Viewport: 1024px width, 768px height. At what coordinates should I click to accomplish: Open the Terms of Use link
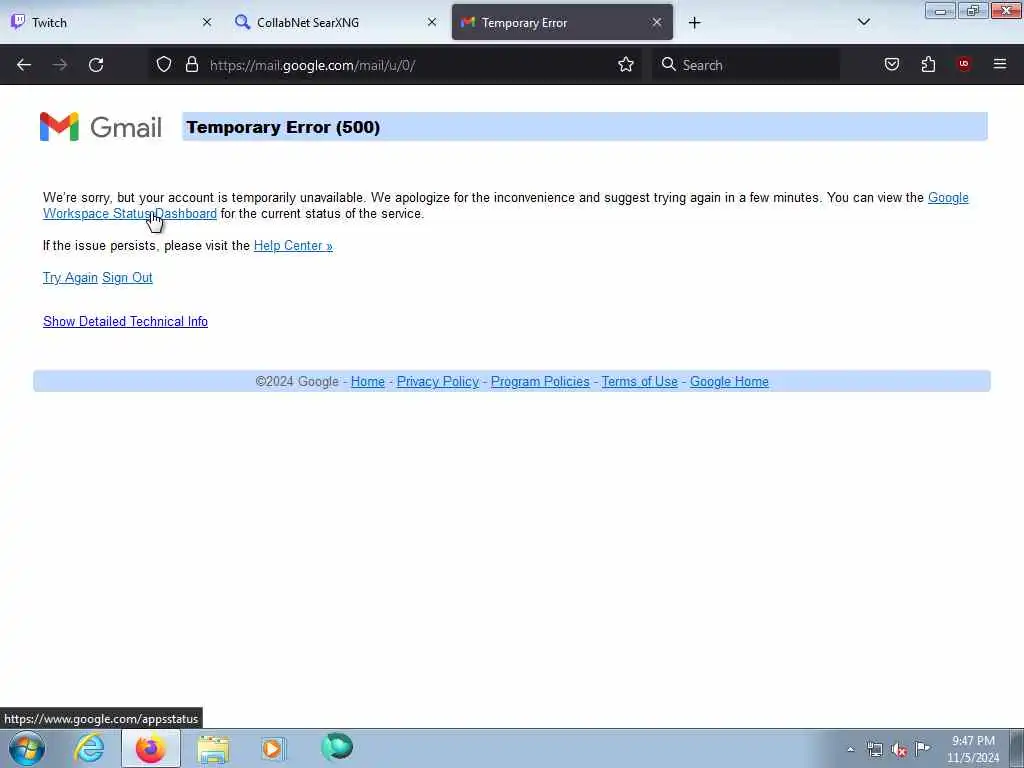[x=639, y=381]
